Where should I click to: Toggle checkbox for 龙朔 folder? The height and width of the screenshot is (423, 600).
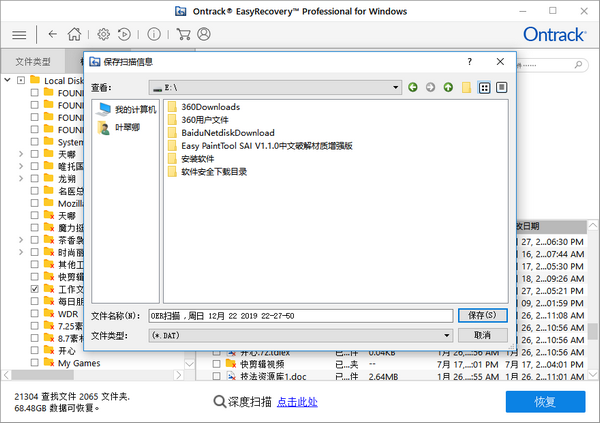34,179
